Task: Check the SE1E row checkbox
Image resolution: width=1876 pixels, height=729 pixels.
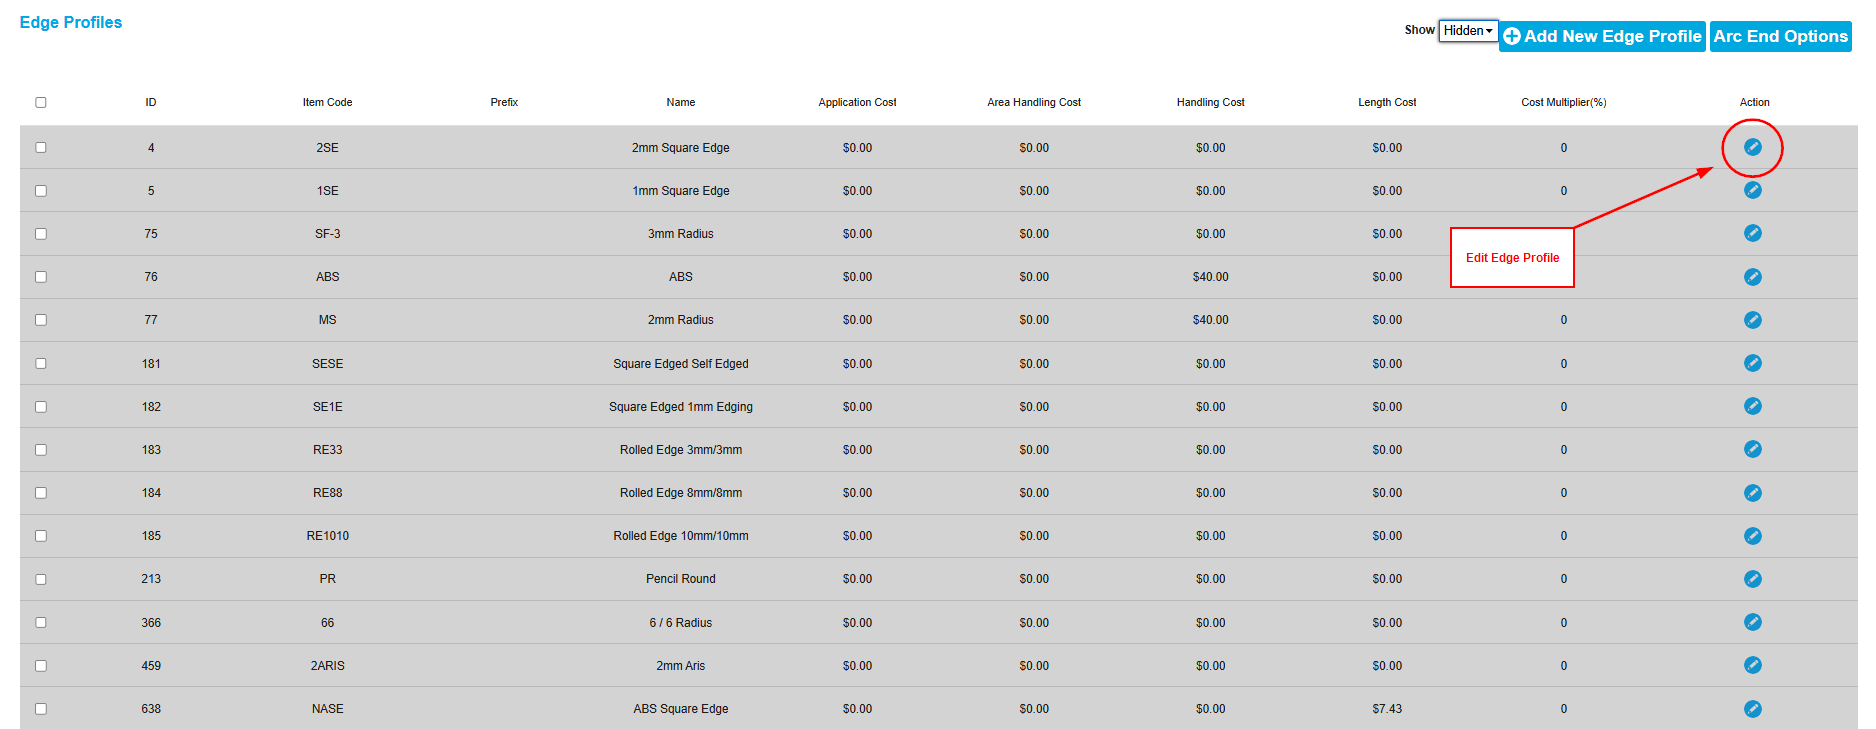Action: click(x=41, y=406)
